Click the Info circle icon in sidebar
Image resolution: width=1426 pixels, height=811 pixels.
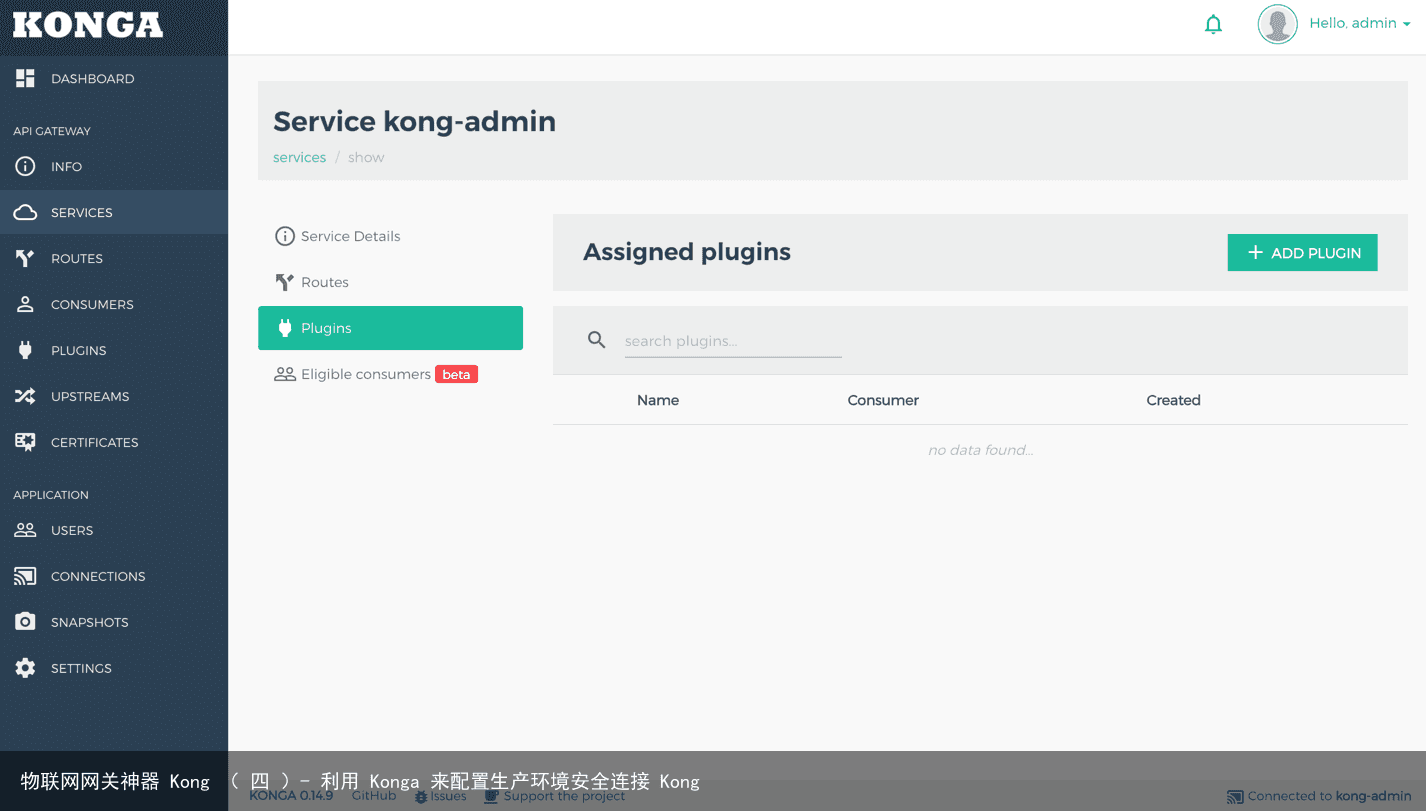pos(25,166)
